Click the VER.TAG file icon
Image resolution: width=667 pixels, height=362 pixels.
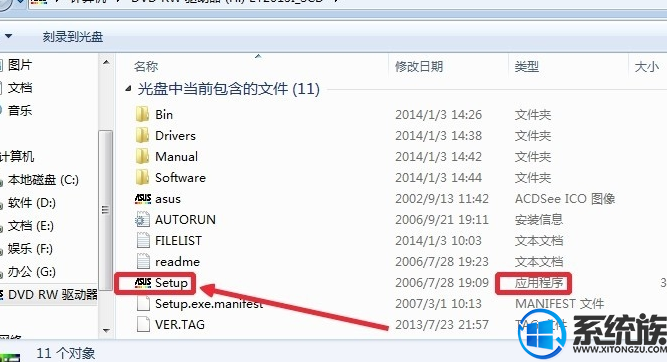[143, 325]
